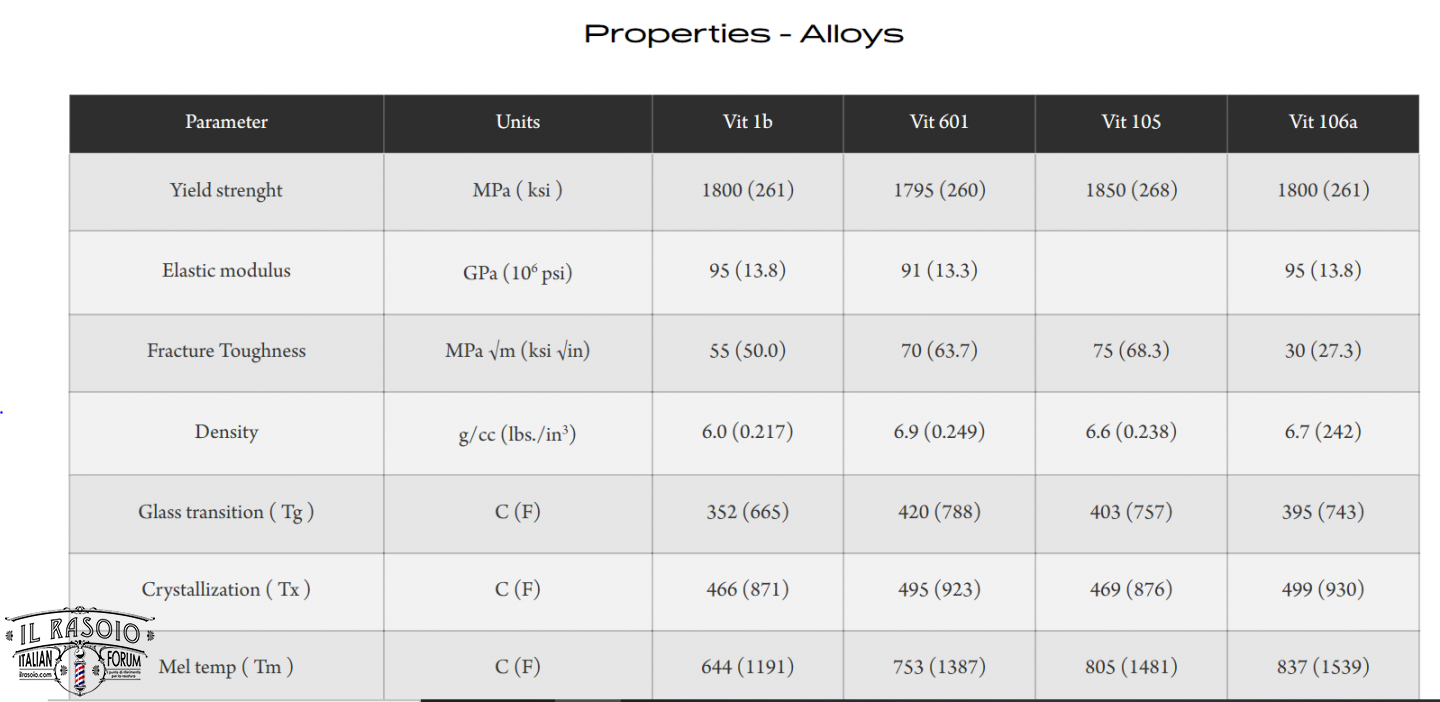Image resolution: width=1440 pixels, height=702 pixels.
Task: Select Vit 105 fracture toughness value 75 (68.3)
Action: 1131,351
